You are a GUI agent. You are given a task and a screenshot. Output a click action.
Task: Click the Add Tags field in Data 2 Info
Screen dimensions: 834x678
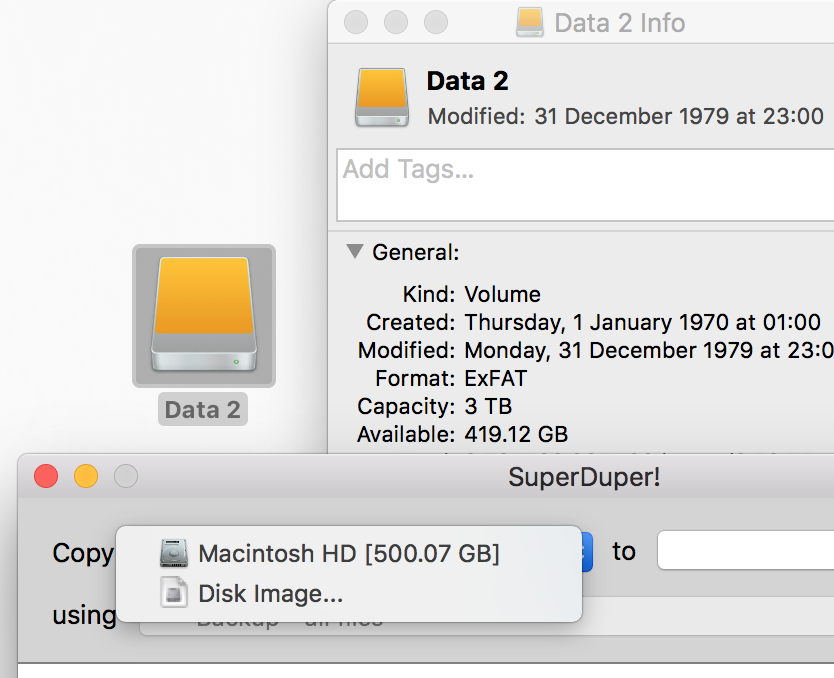coord(585,185)
